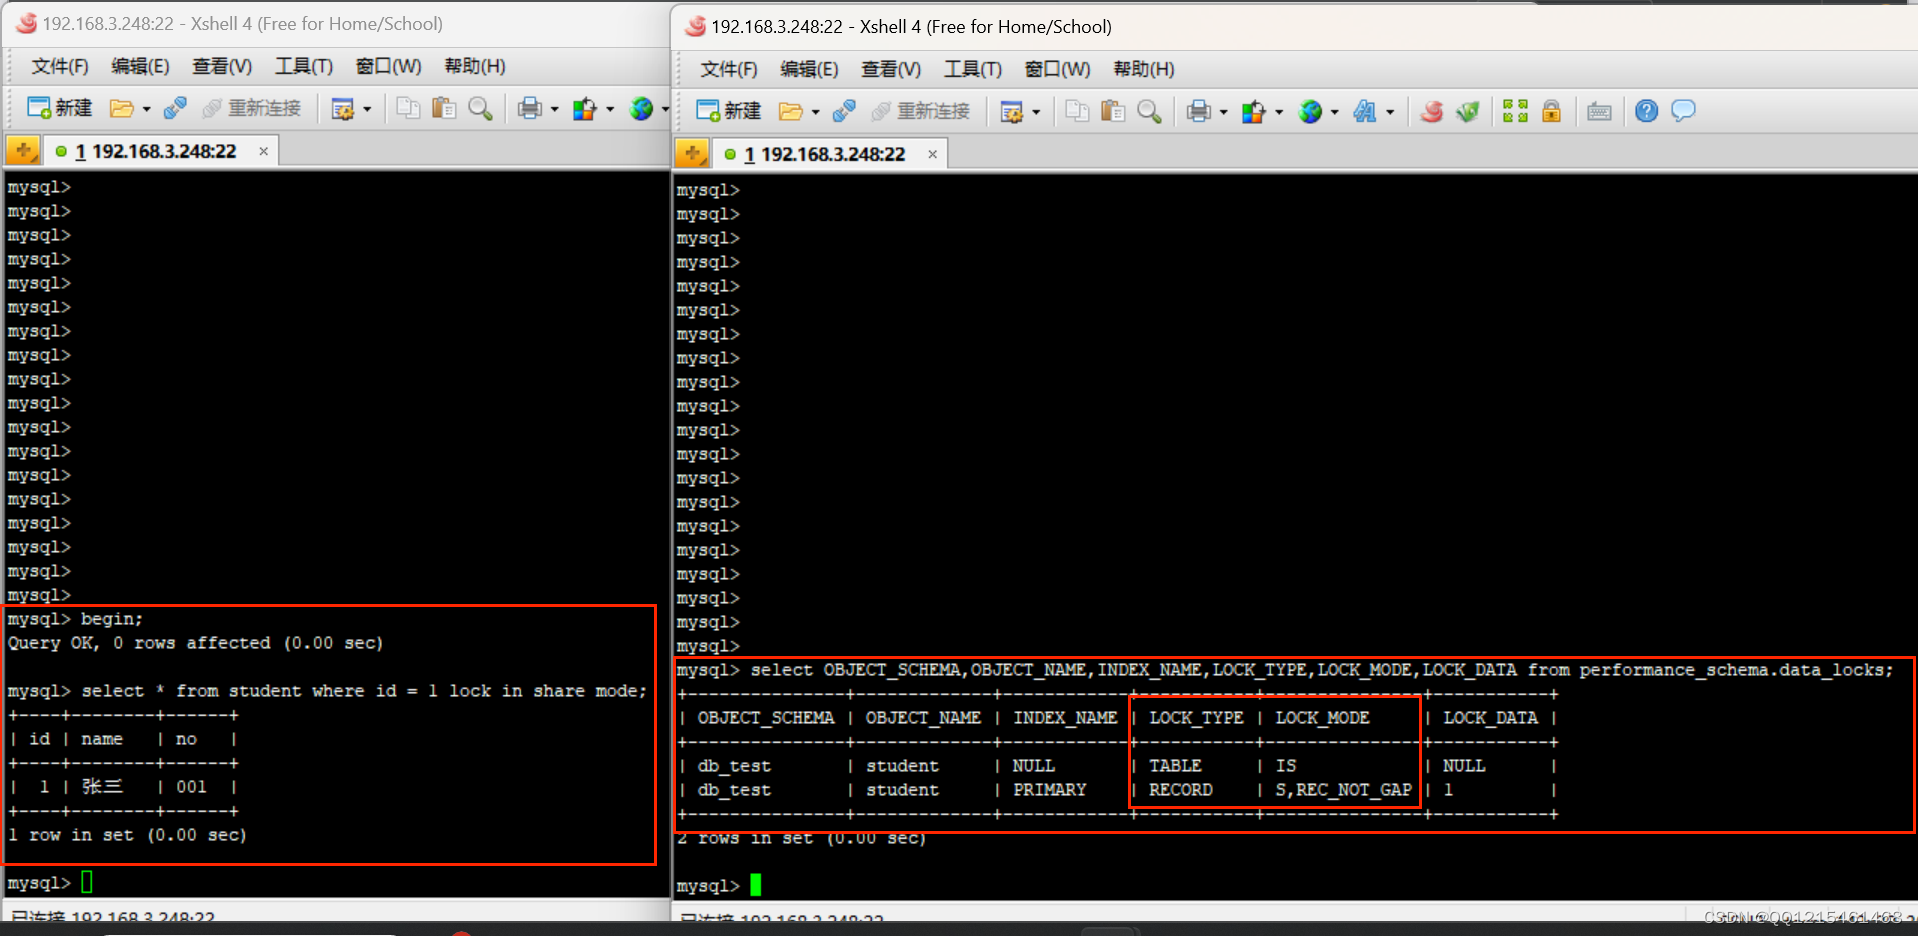Open 工具(T) menu in left window
1918x936 pixels.
point(304,66)
